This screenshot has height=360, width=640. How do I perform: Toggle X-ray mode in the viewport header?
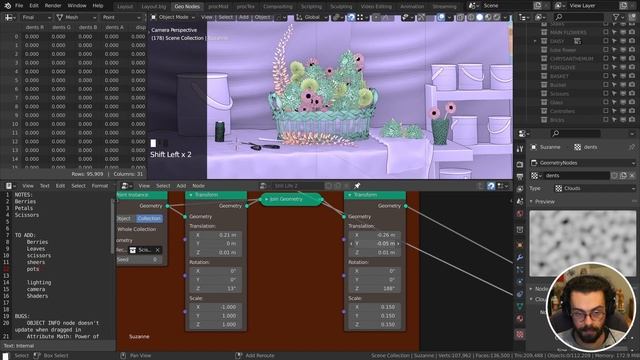pyautogui.click(x=460, y=17)
